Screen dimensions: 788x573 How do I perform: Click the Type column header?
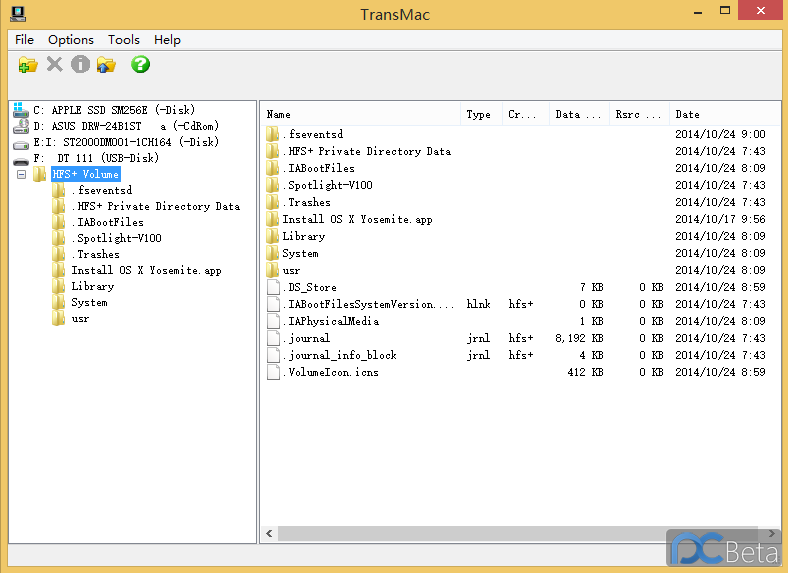click(479, 114)
